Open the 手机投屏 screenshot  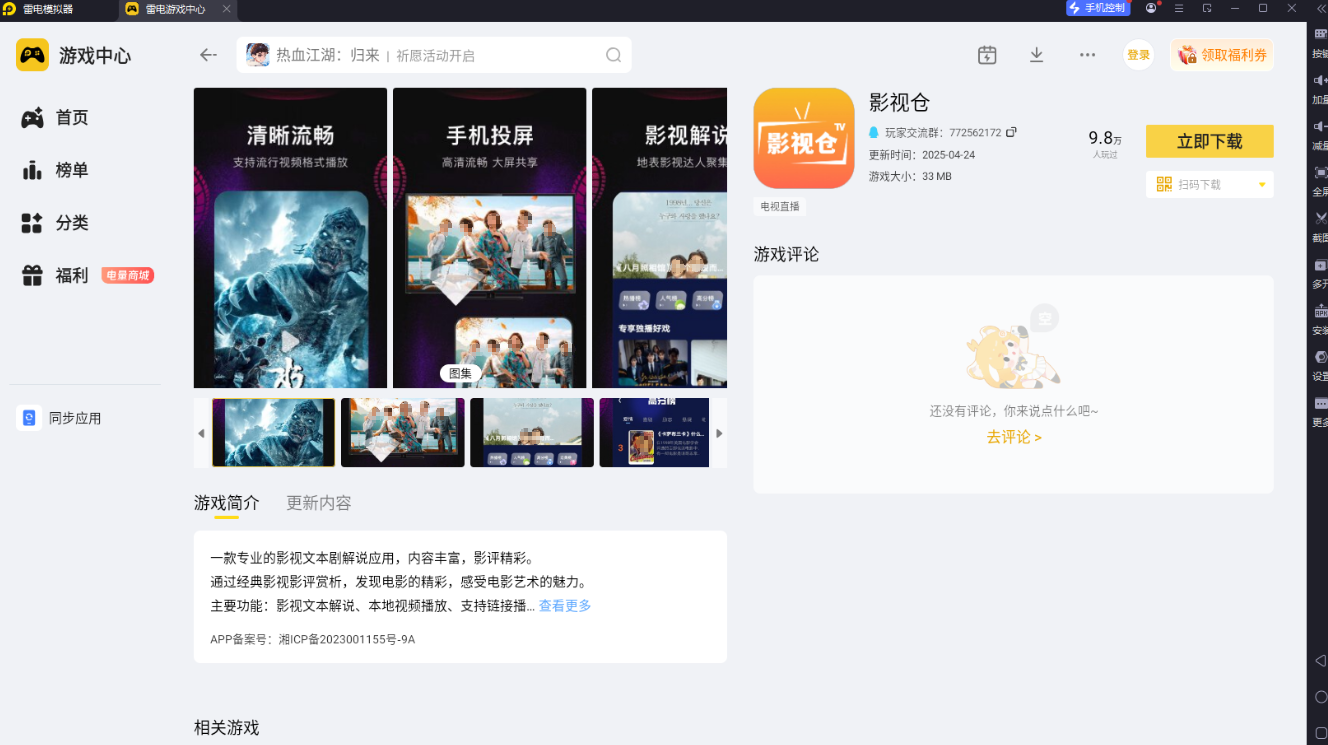pos(489,238)
